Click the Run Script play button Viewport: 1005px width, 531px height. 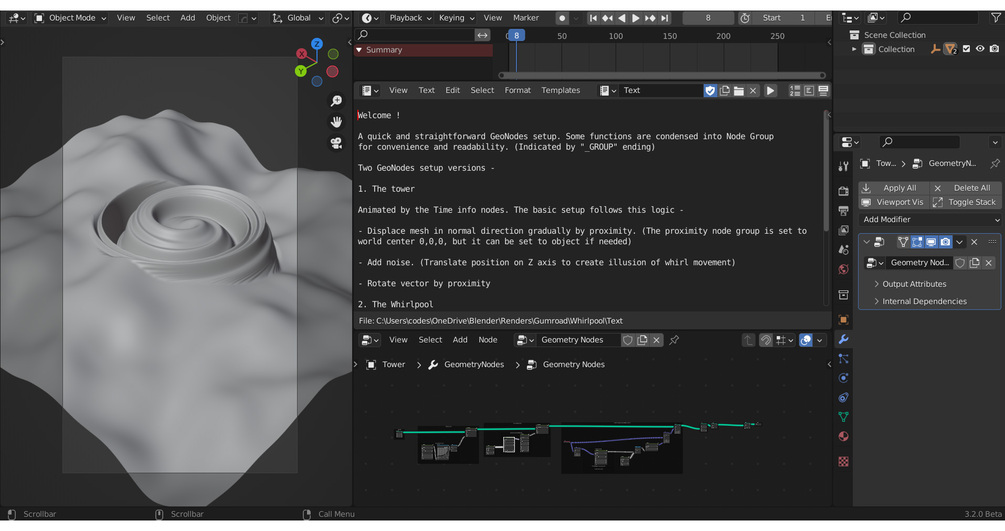[x=770, y=90]
